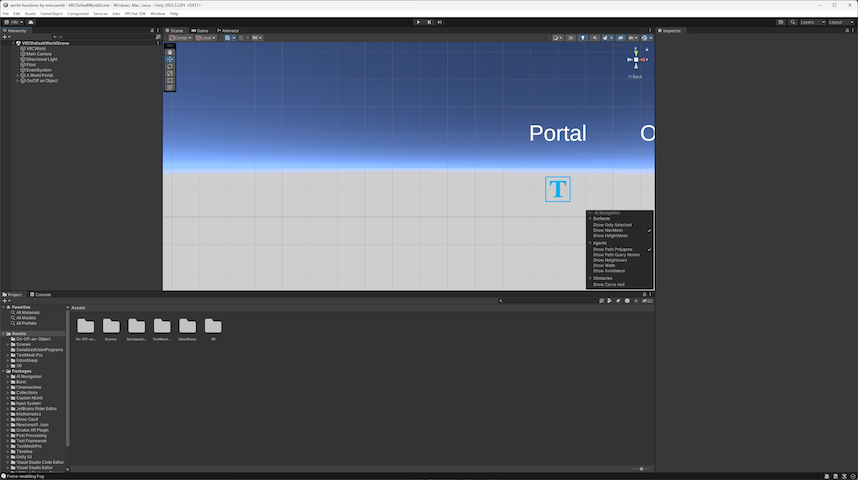Open the Layout dropdown

tap(838, 21)
